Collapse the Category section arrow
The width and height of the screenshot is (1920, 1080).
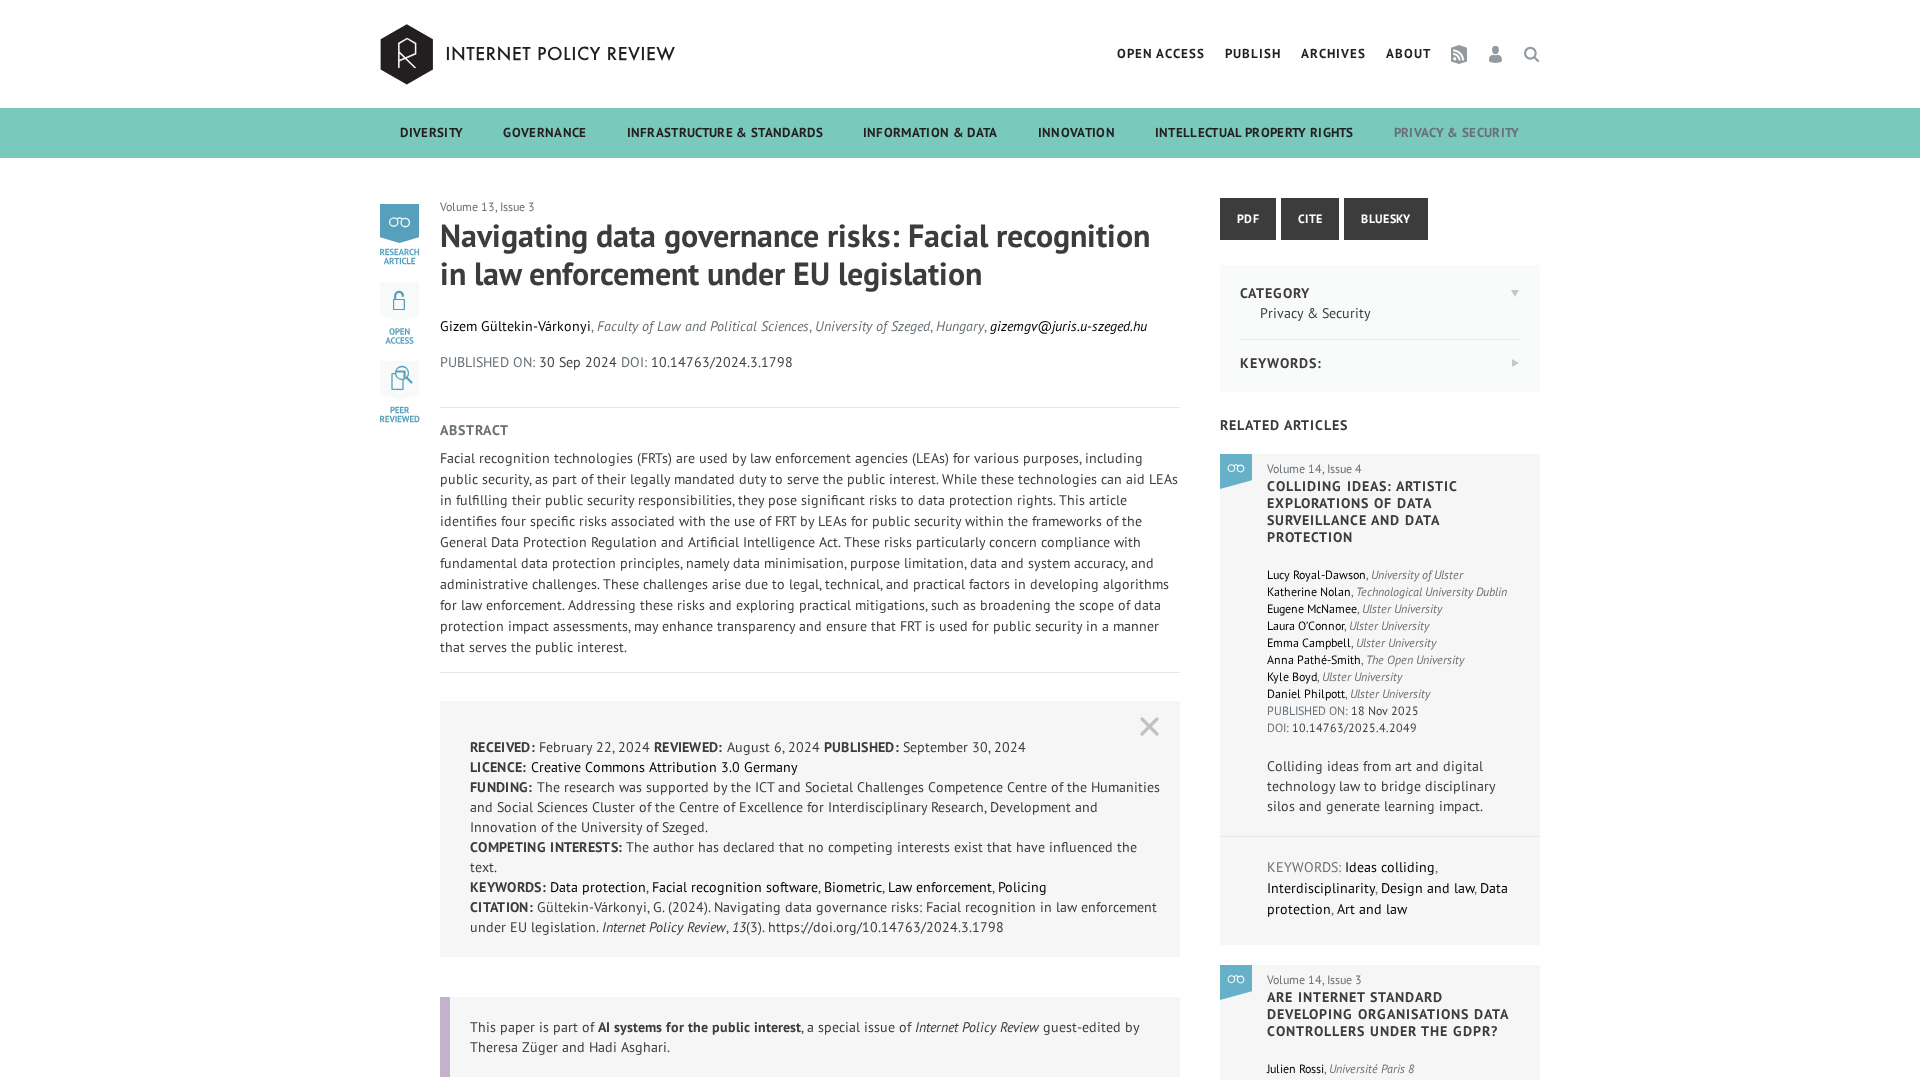(x=1515, y=293)
